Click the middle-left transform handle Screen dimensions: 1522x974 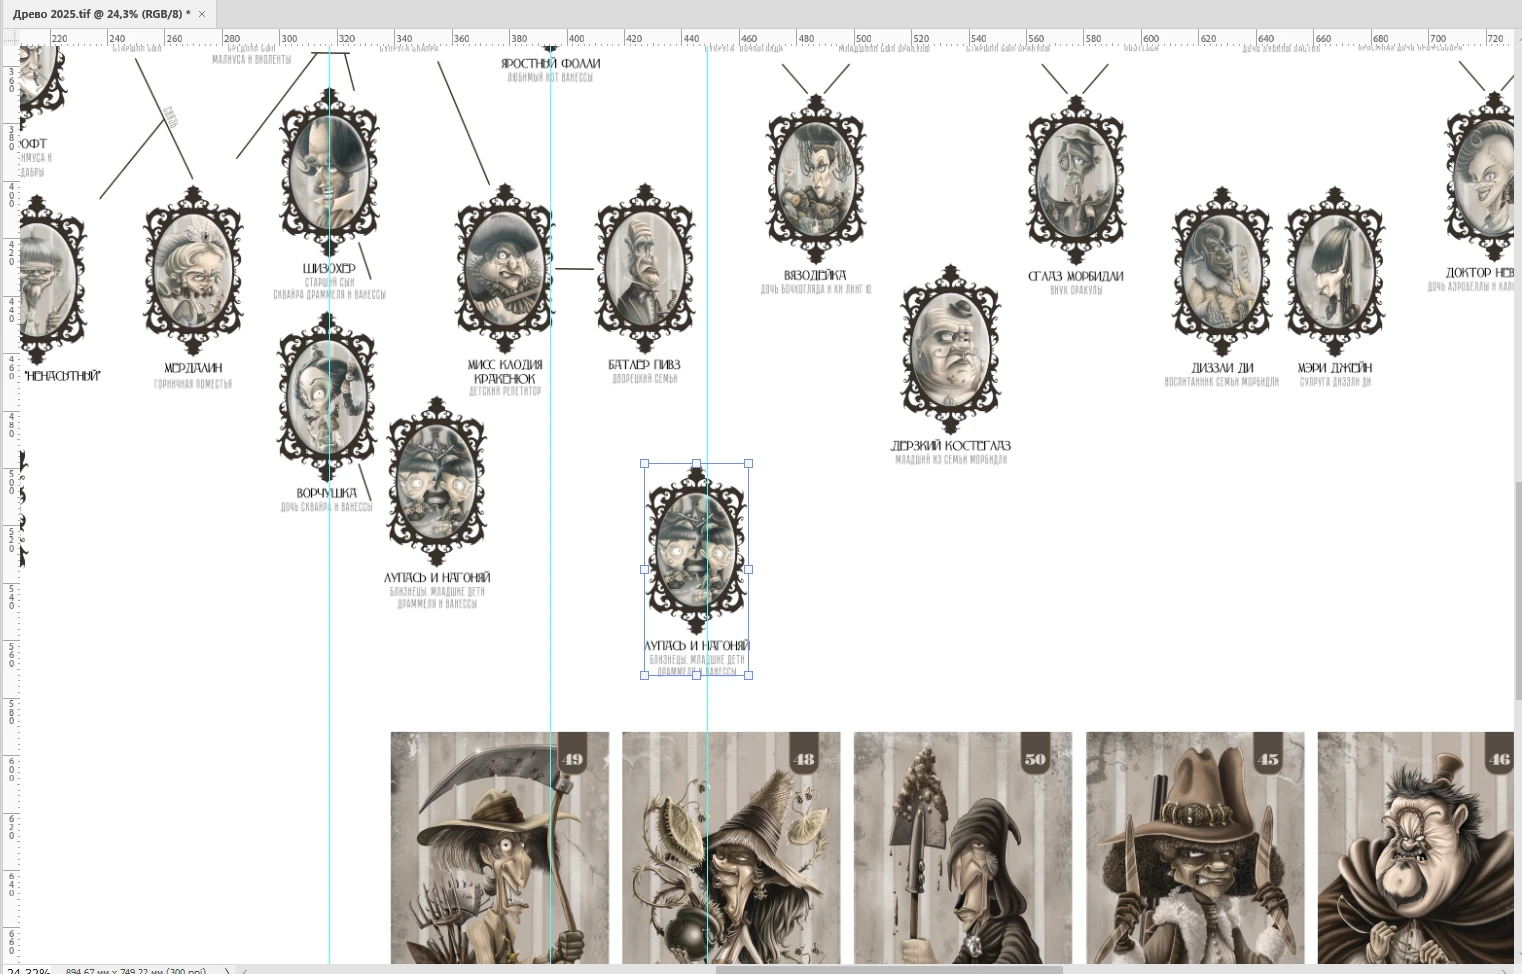tap(644, 569)
